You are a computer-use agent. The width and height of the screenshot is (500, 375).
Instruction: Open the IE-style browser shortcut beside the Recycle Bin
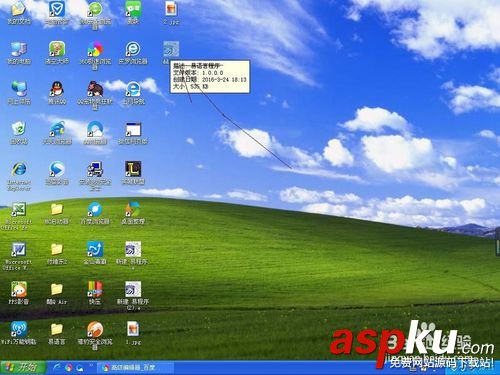(x=57, y=133)
